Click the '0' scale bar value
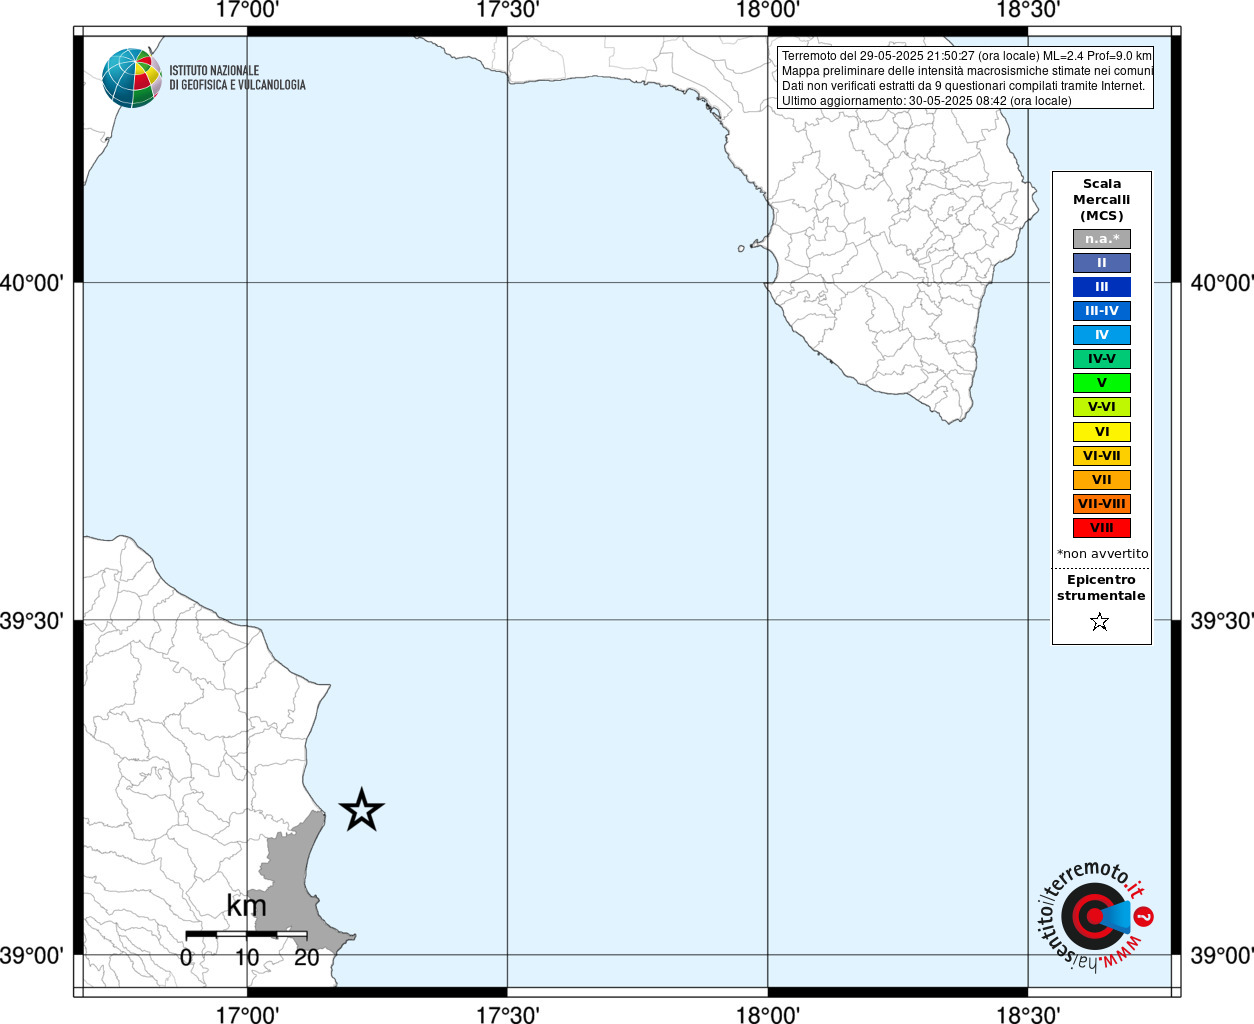Viewport: 1254px width, 1024px height. pos(186,957)
